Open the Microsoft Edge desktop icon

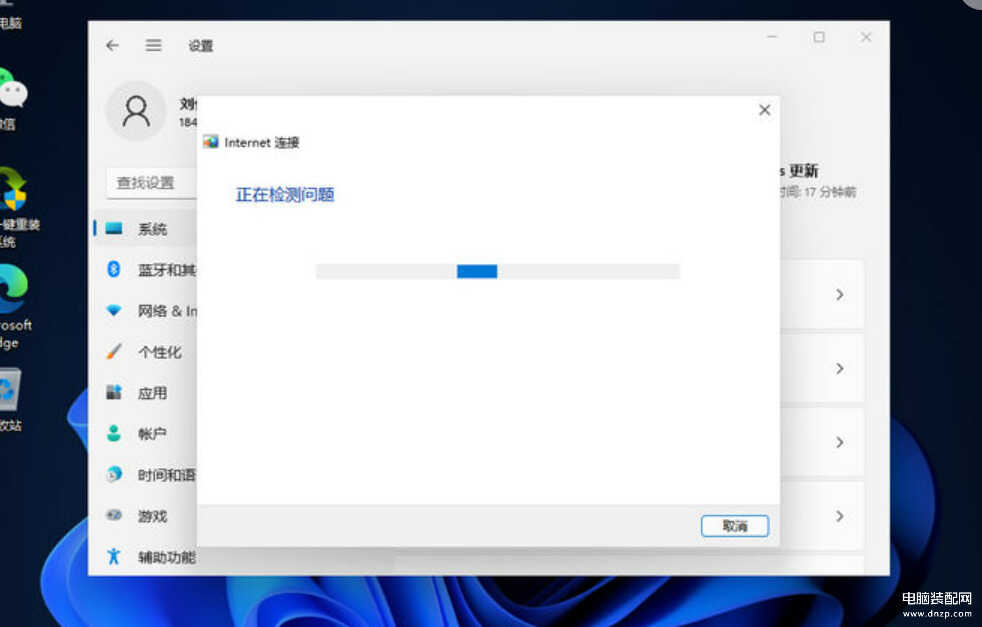[x=13, y=288]
